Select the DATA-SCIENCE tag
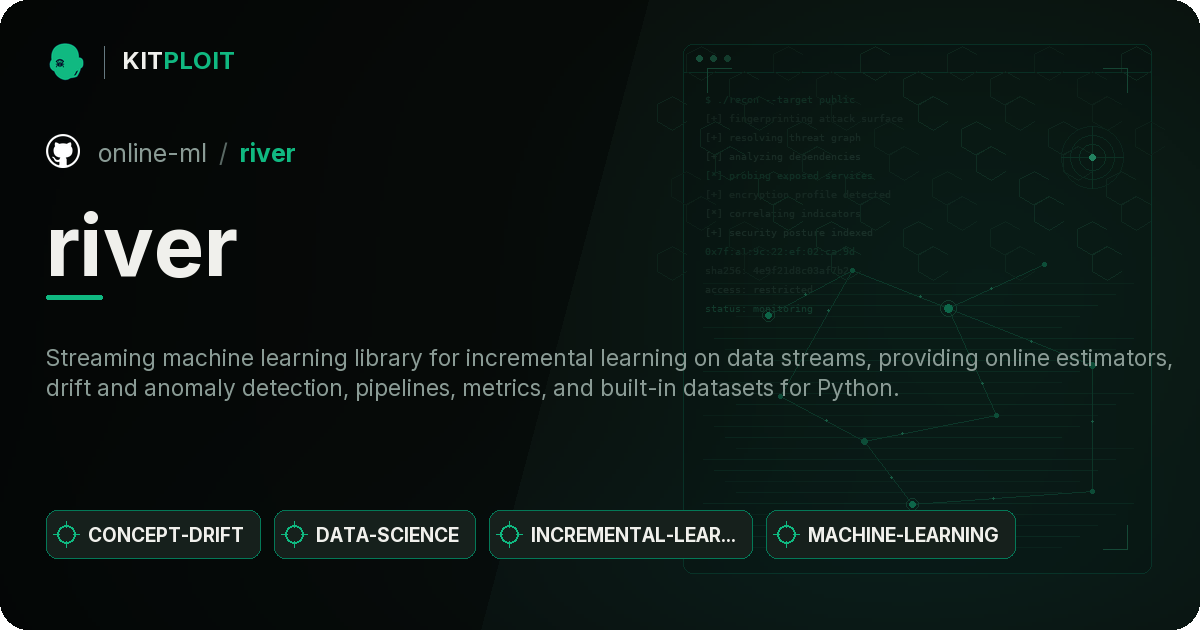The width and height of the screenshot is (1200, 630). (x=375, y=535)
